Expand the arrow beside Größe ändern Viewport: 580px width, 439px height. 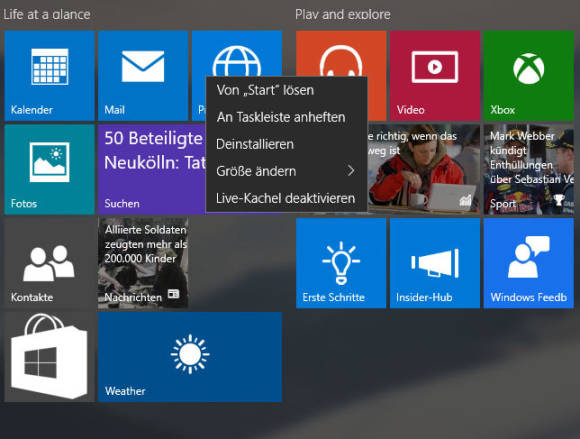pos(351,171)
